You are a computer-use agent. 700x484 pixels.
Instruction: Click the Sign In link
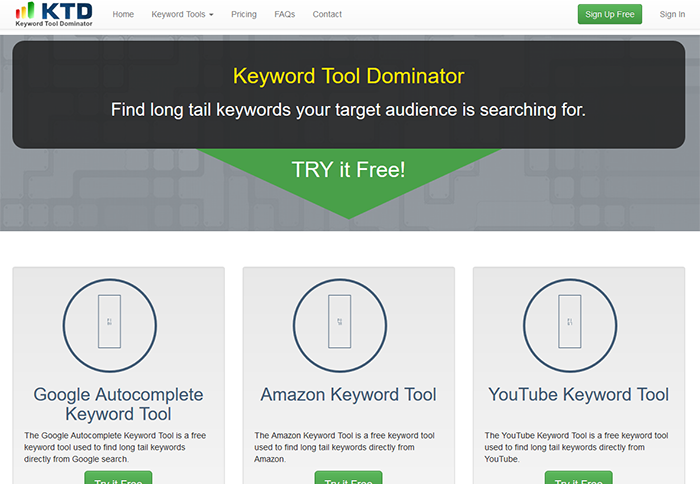672,14
